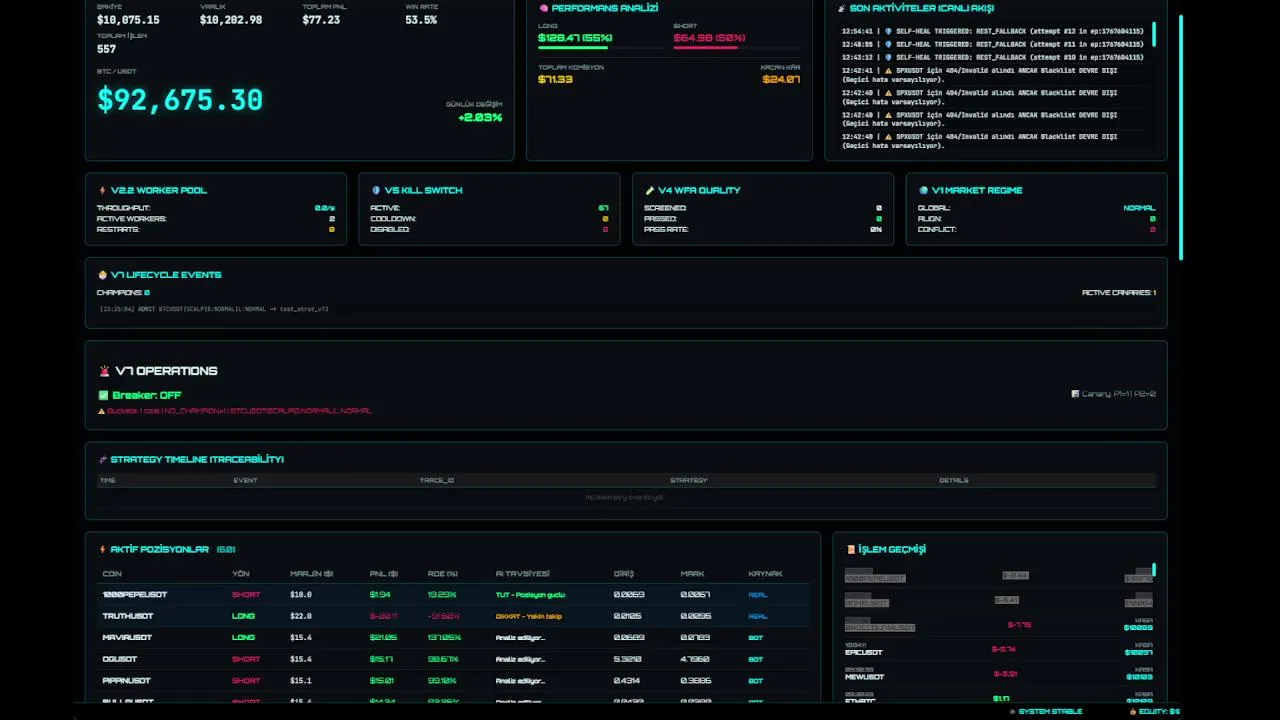The width and height of the screenshot is (1280, 720).
Task: Click the EPICUSDT trade history entry
Action: (x=999, y=649)
